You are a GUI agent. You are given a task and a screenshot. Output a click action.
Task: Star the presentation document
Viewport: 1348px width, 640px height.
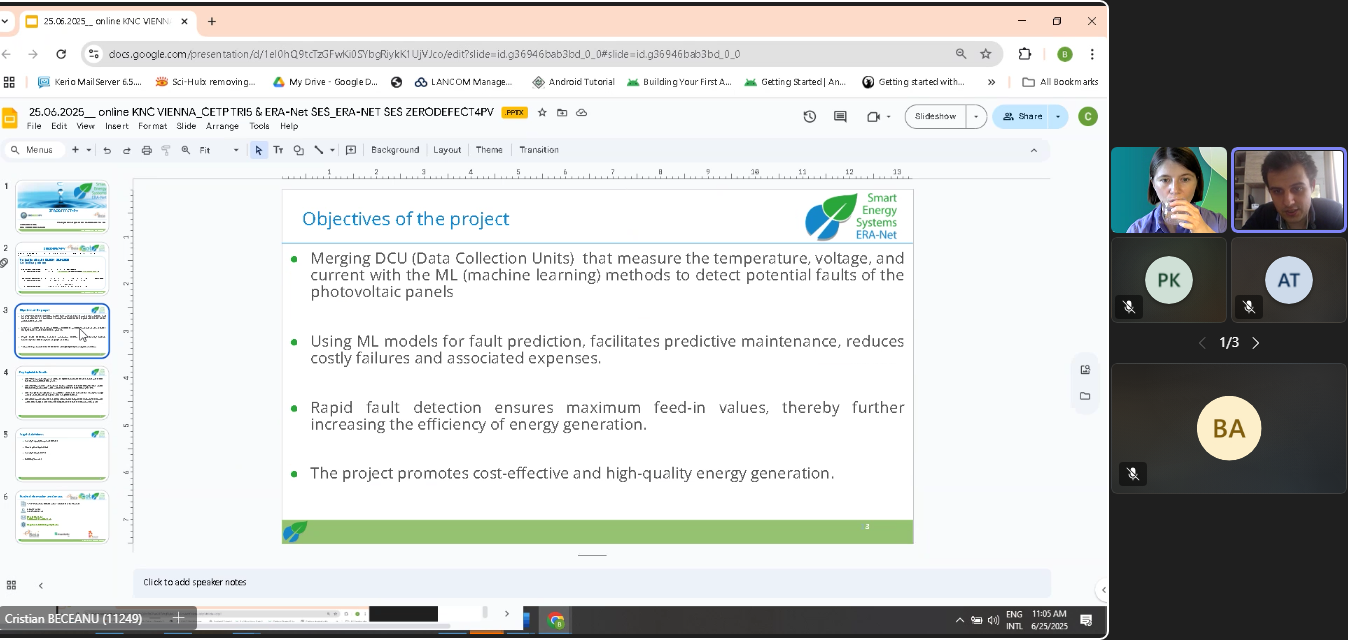click(x=542, y=113)
